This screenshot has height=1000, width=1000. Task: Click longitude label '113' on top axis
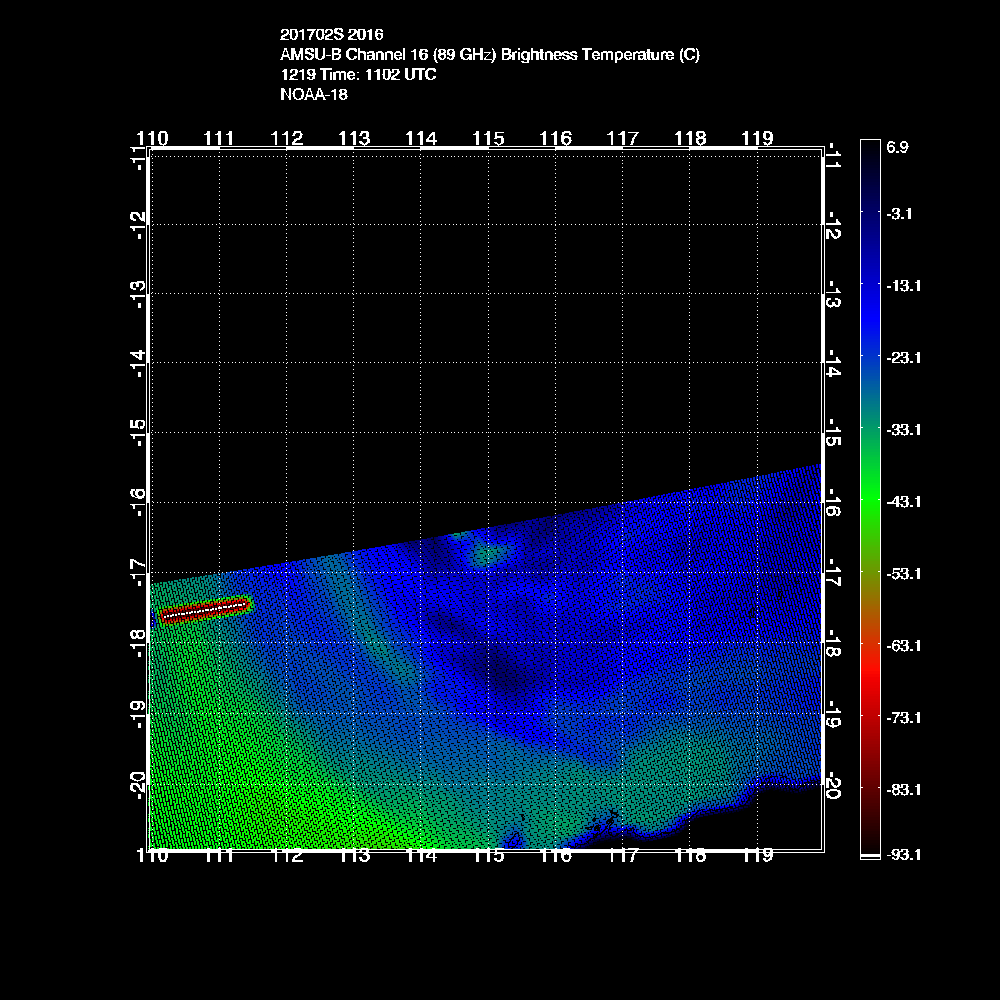point(354,138)
